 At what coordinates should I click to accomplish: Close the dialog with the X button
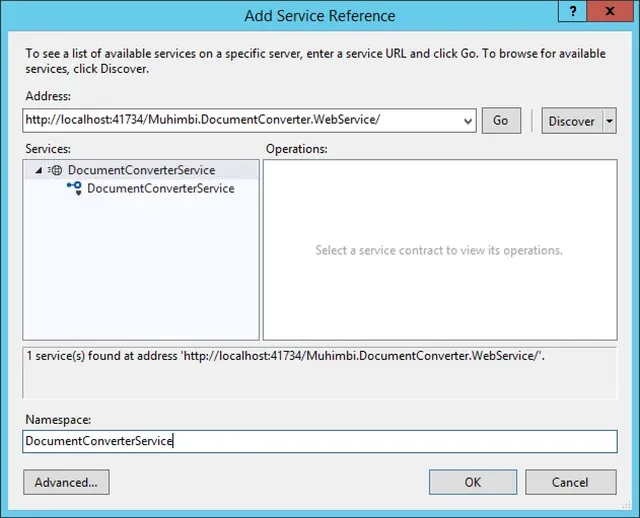[x=610, y=11]
